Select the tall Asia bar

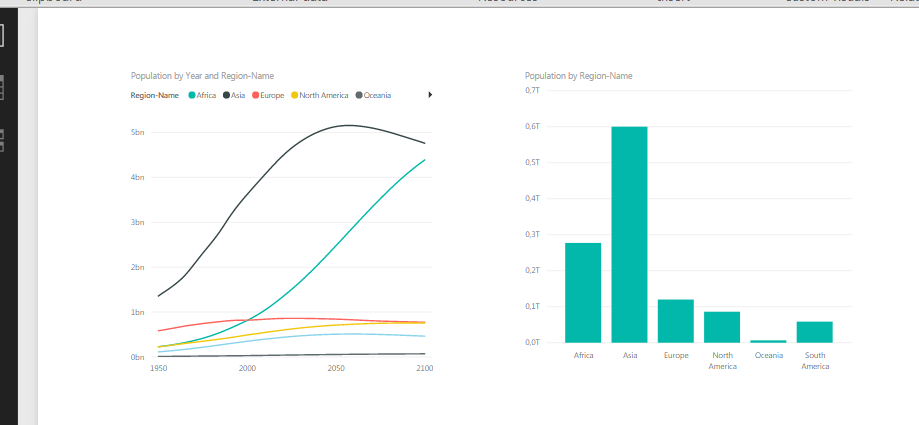click(629, 234)
